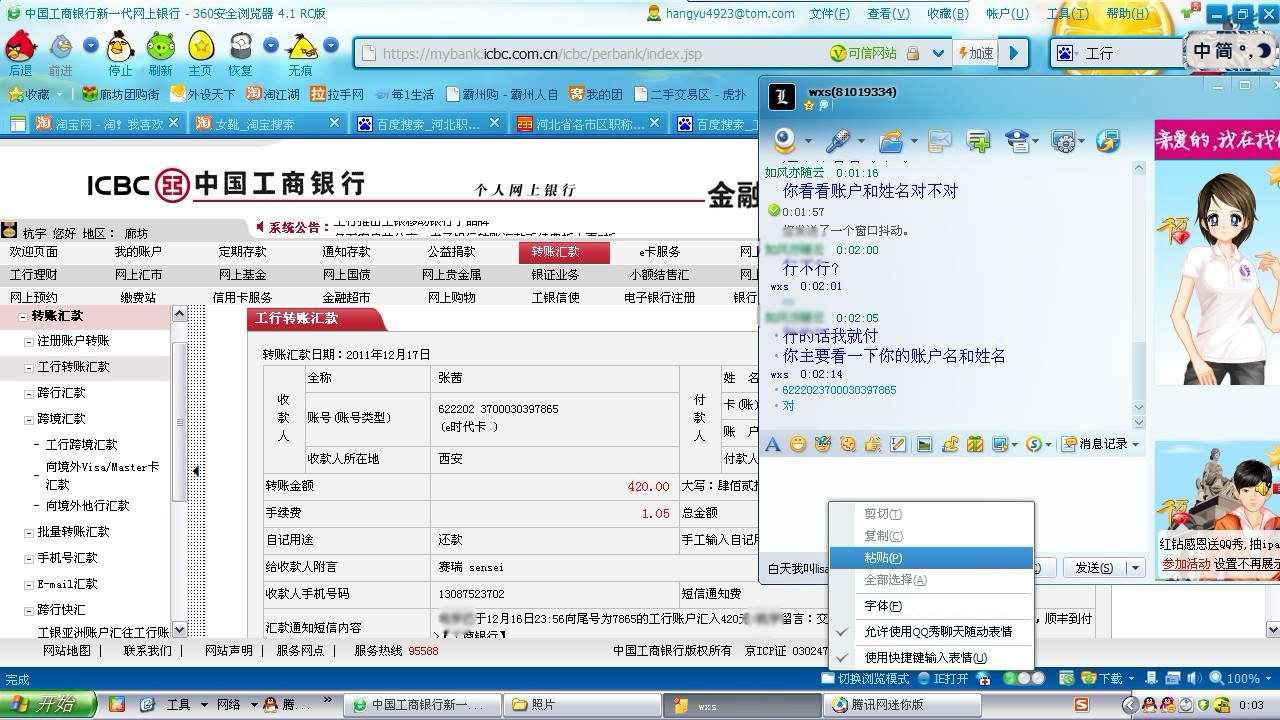
Task: Start video chat with QQ webcam icon
Action: coord(785,141)
